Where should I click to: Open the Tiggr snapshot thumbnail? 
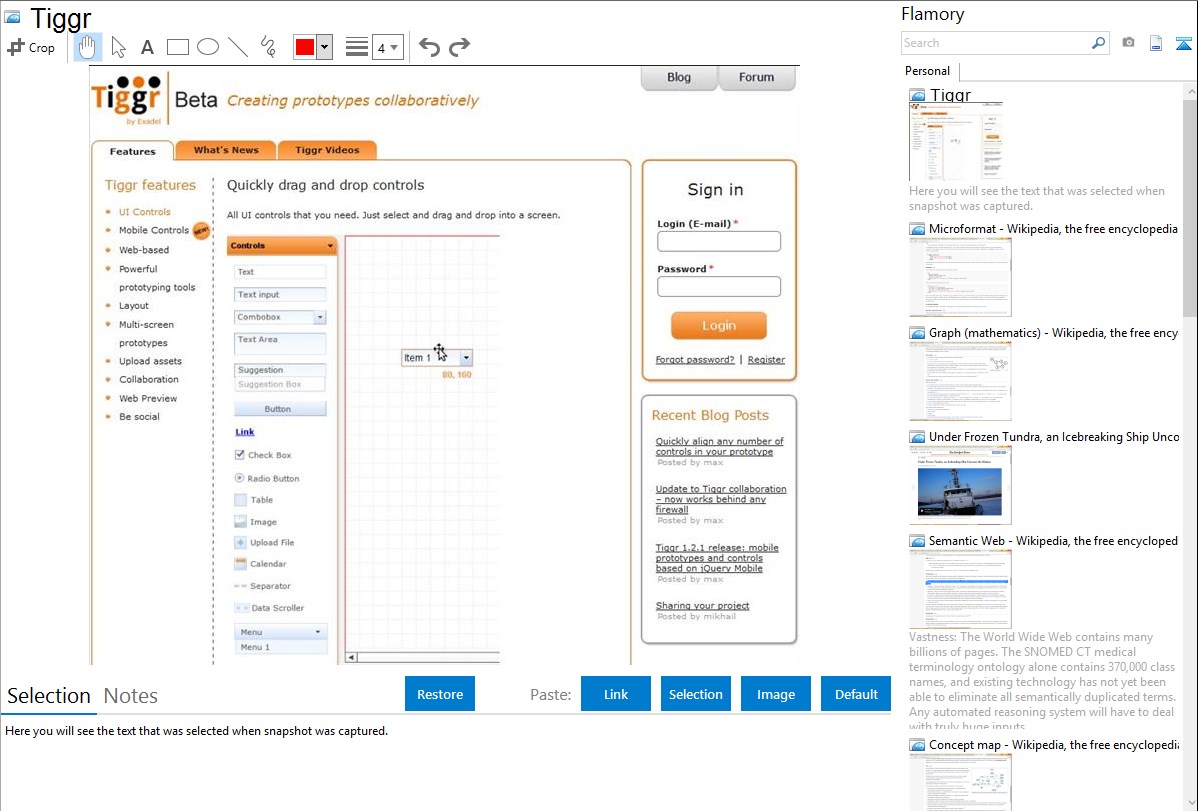[955, 141]
